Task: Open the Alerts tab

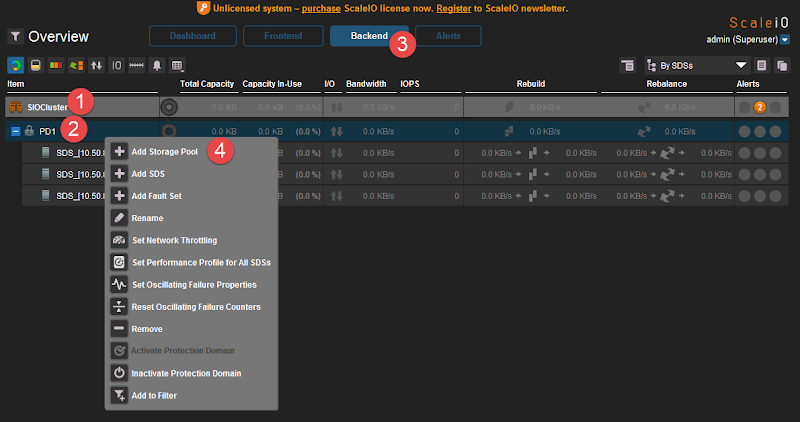Action: 448,36
